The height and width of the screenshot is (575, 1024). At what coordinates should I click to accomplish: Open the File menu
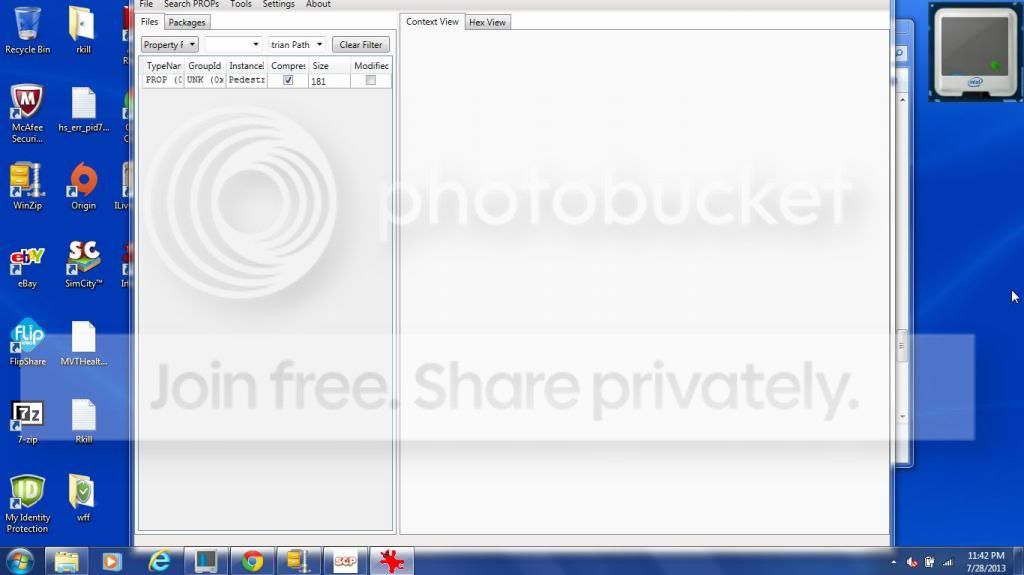pos(146,4)
